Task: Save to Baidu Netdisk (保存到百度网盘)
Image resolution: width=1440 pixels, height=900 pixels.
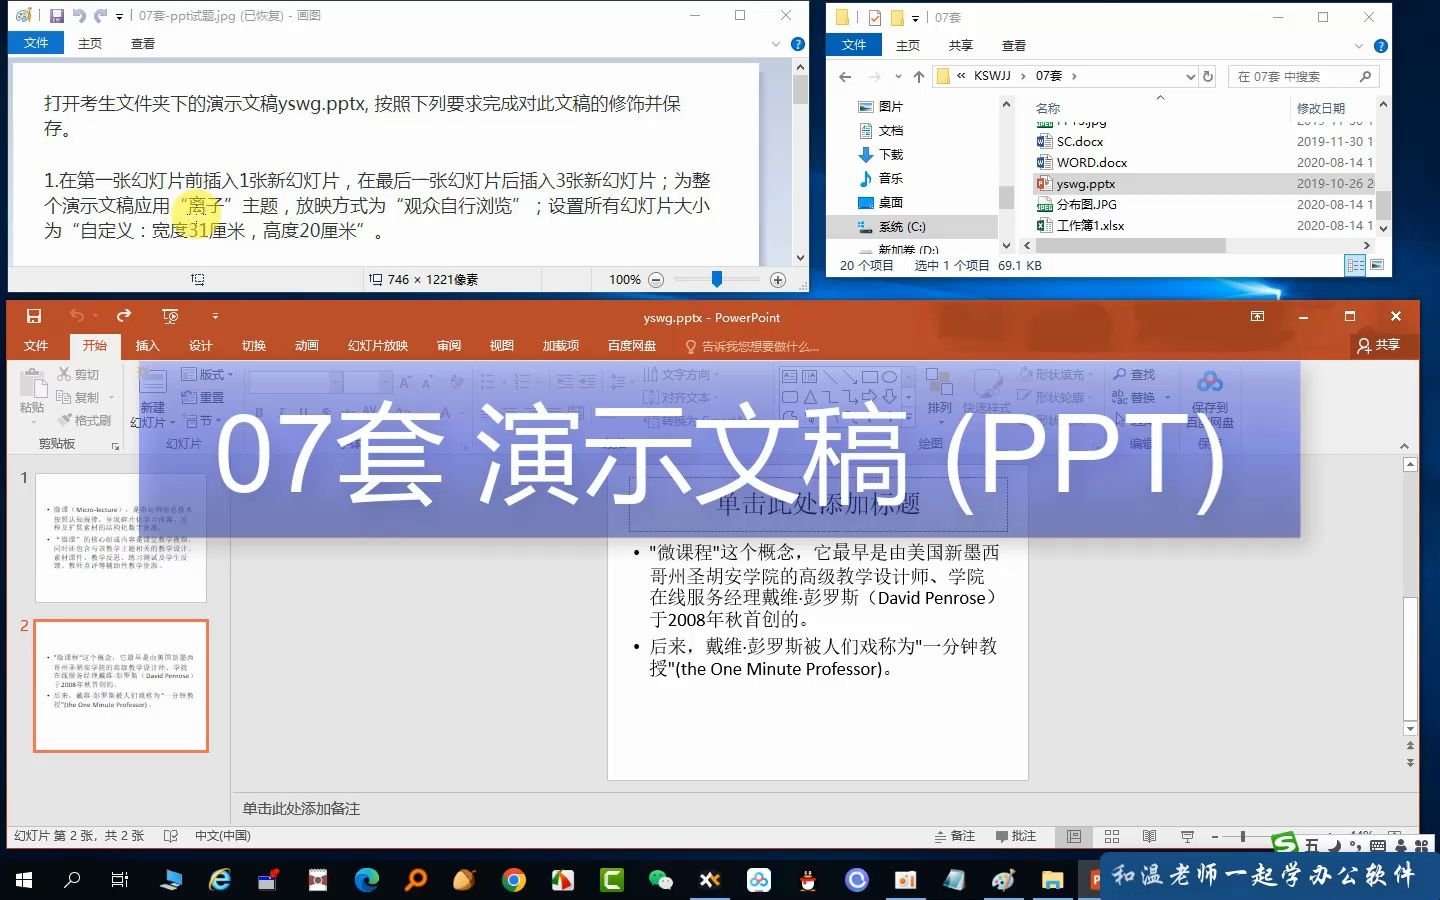Action: tap(1211, 397)
